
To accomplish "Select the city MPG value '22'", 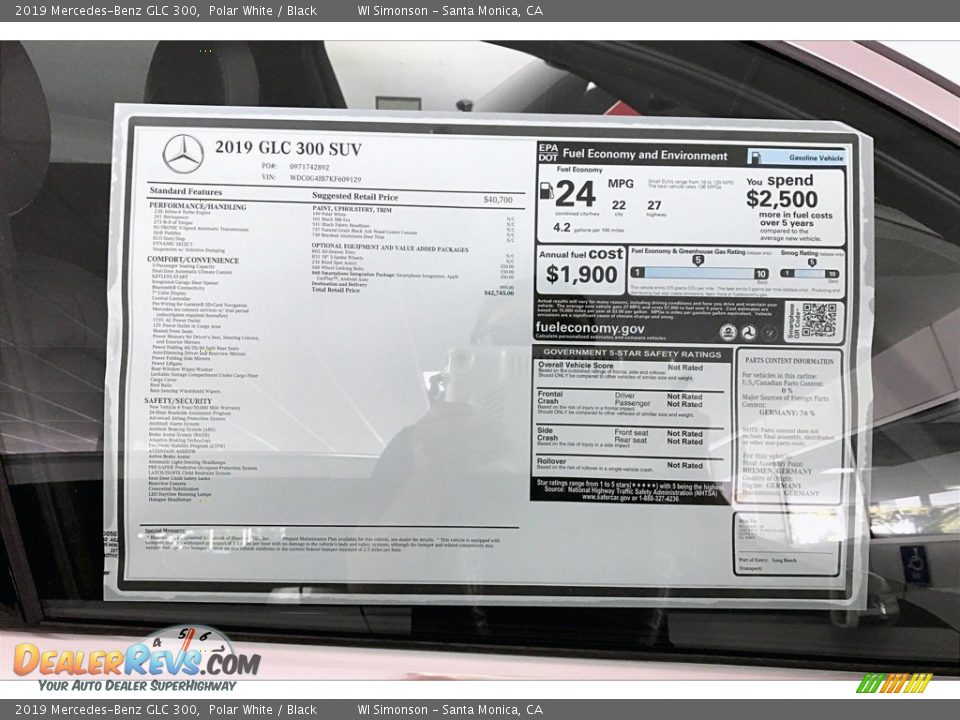I will coord(619,205).
